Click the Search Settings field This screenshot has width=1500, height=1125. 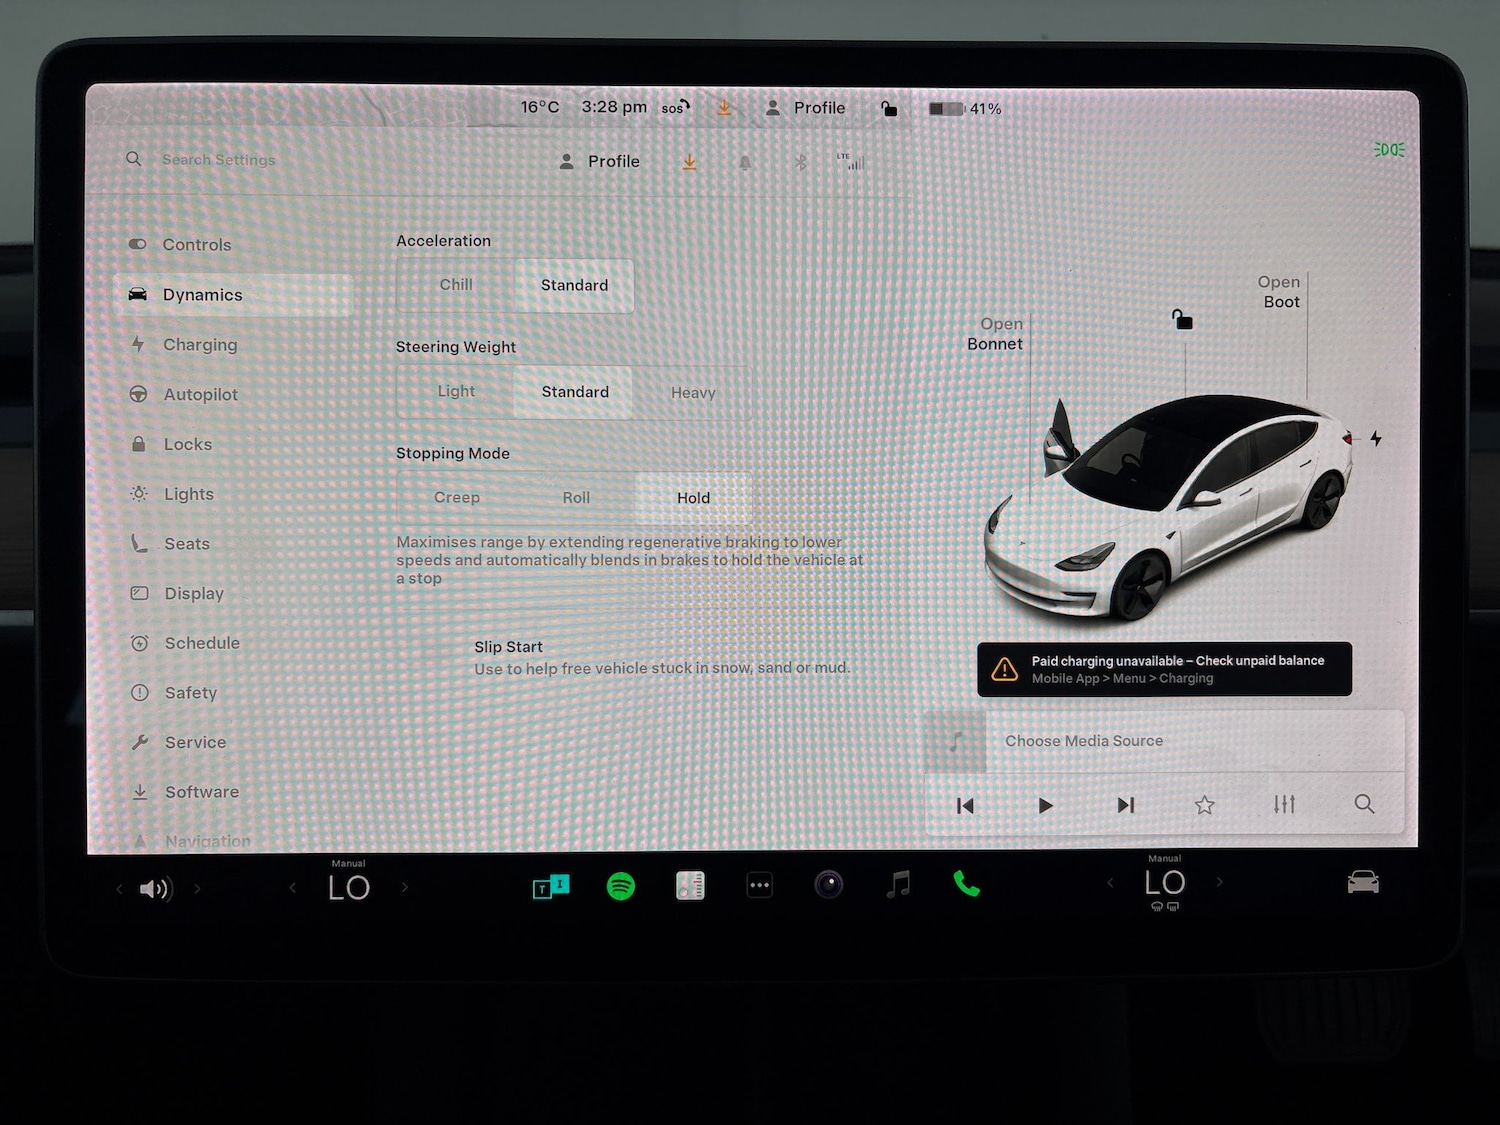point(218,159)
